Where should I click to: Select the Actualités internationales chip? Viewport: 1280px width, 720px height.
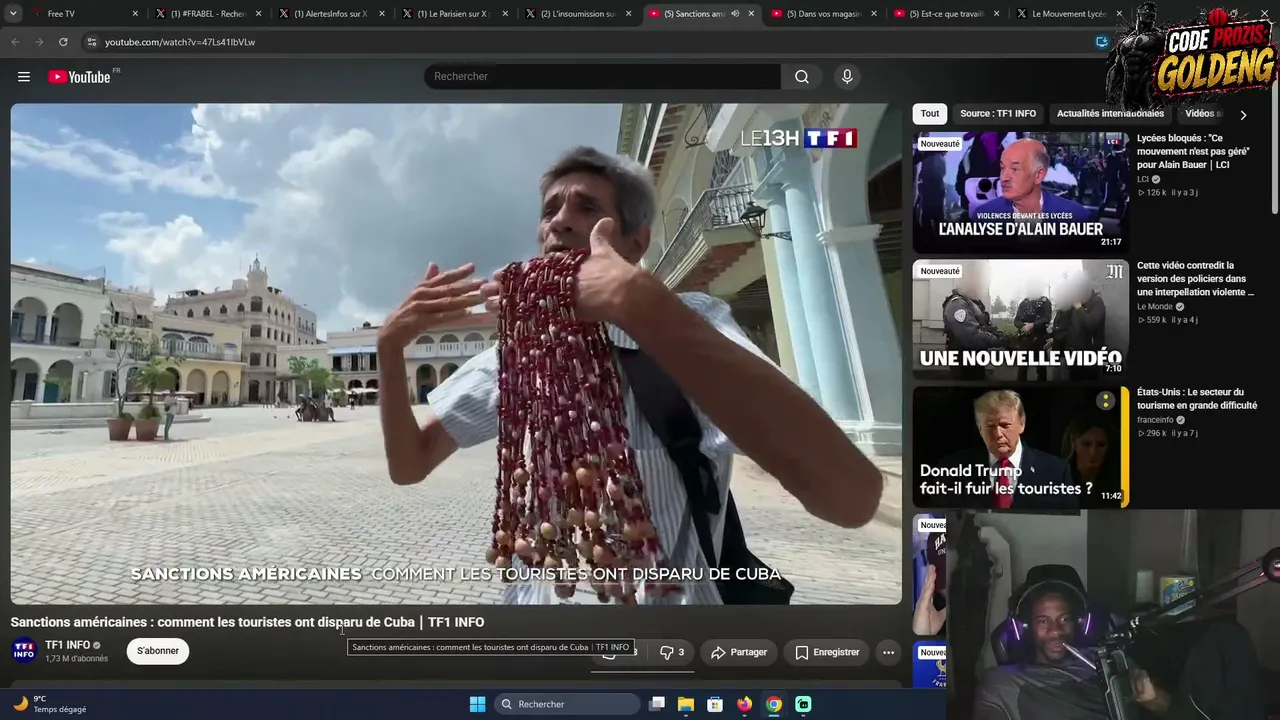pyautogui.click(x=1110, y=114)
